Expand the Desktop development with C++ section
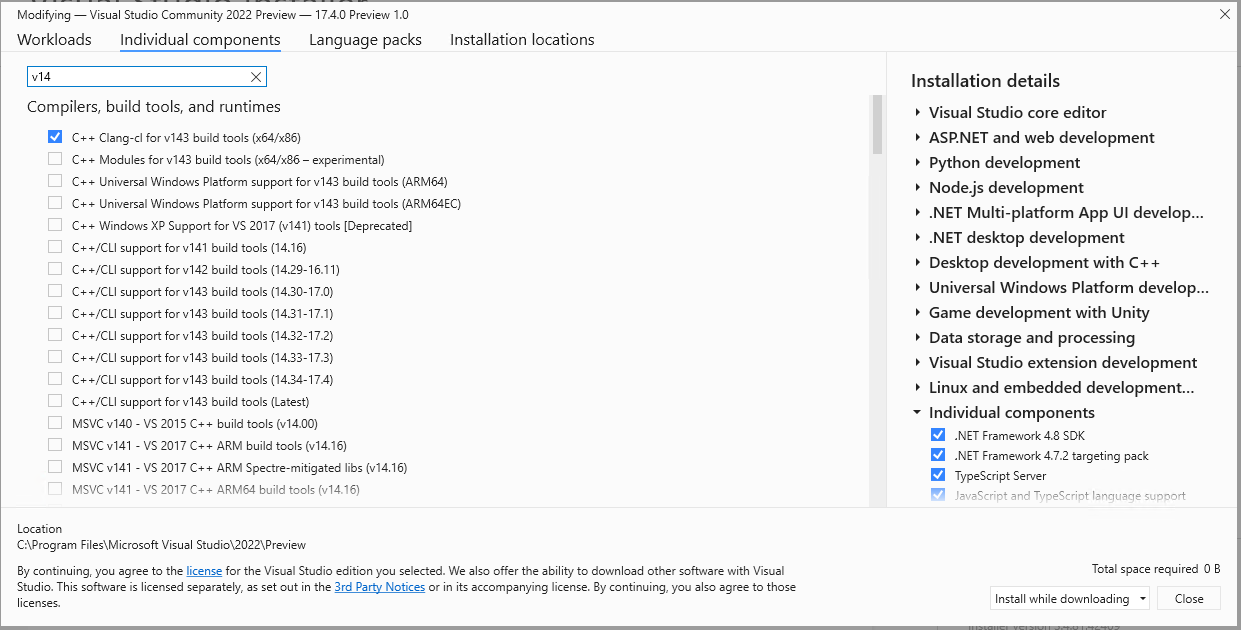The height and width of the screenshot is (630, 1241). (x=918, y=262)
